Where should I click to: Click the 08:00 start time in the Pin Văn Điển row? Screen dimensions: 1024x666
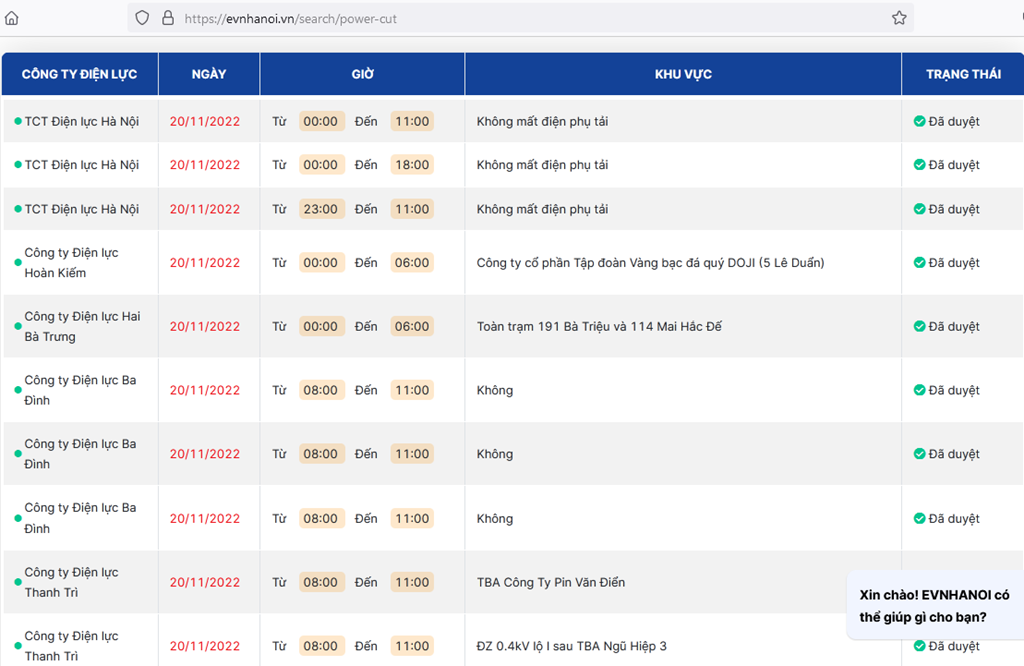321,582
